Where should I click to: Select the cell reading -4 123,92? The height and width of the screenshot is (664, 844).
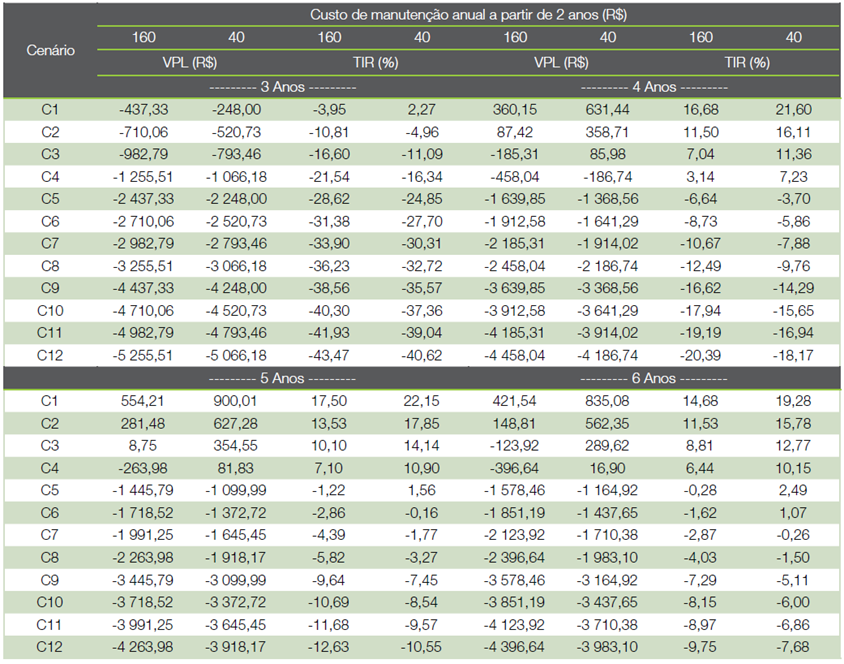[x=515, y=625]
